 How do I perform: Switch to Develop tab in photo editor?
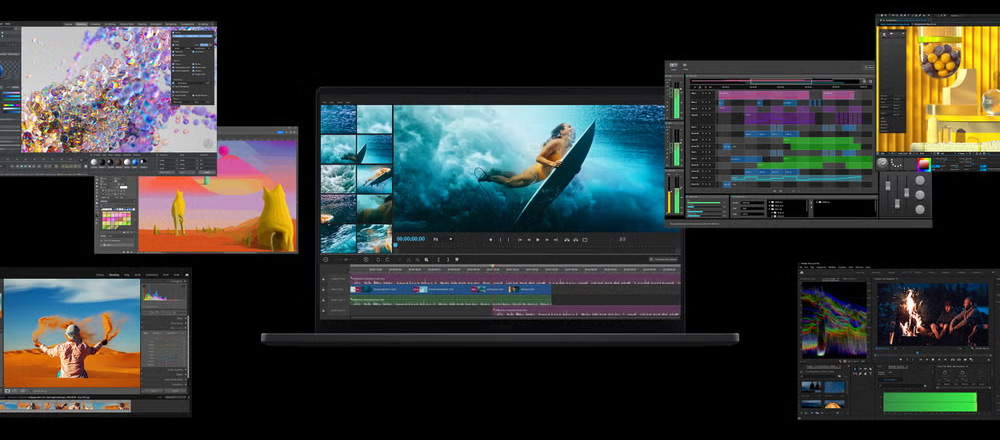click(x=114, y=275)
